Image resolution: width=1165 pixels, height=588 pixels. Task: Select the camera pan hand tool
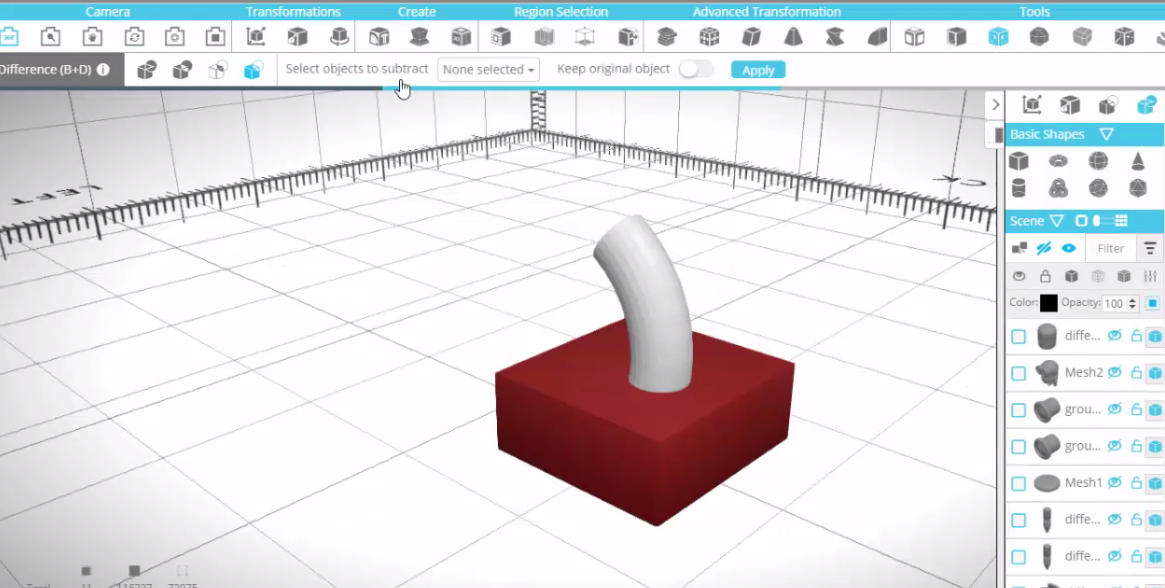click(x=91, y=36)
